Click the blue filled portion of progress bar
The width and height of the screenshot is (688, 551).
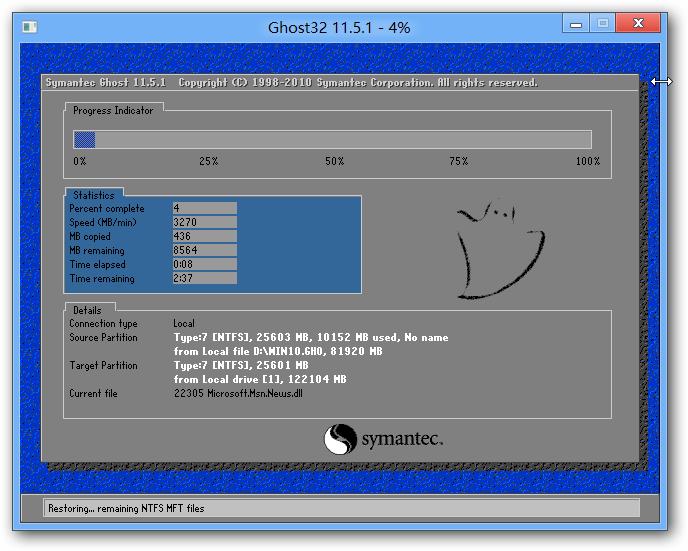[85, 140]
